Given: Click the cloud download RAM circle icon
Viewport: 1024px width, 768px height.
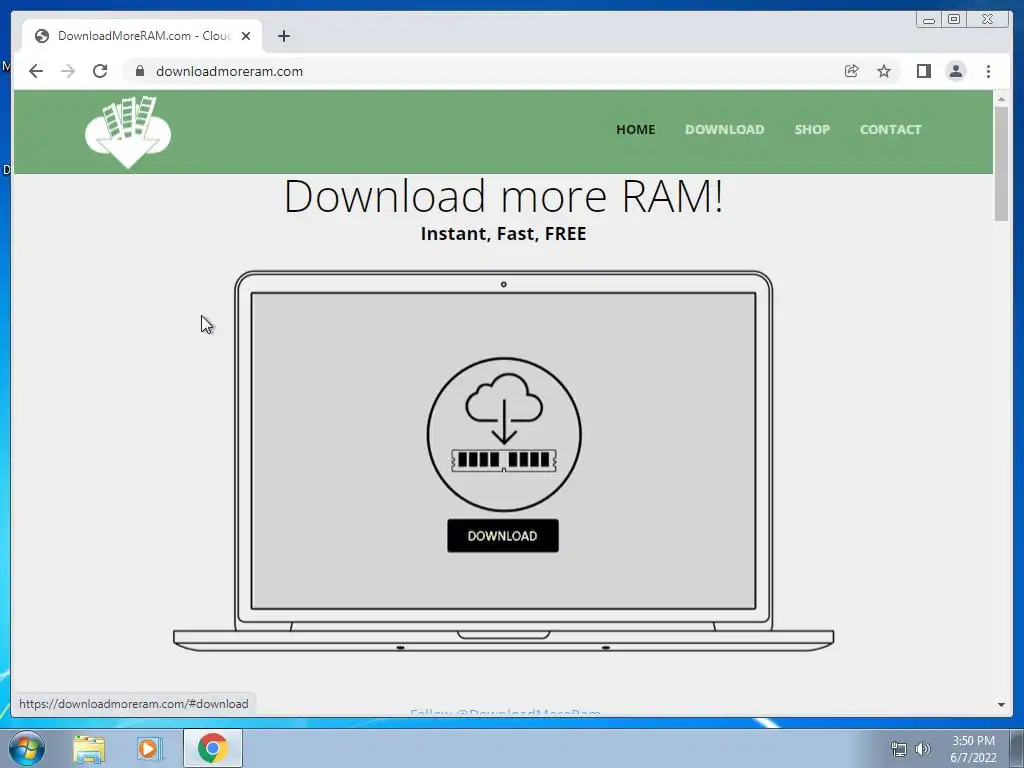Looking at the screenshot, I should [x=504, y=434].
